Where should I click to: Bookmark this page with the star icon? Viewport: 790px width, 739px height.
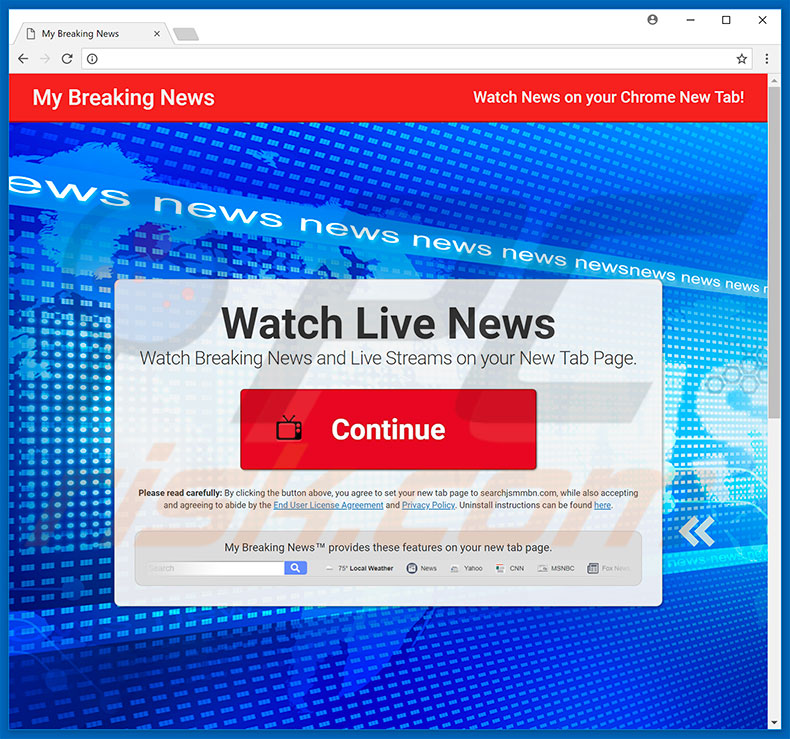741,59
